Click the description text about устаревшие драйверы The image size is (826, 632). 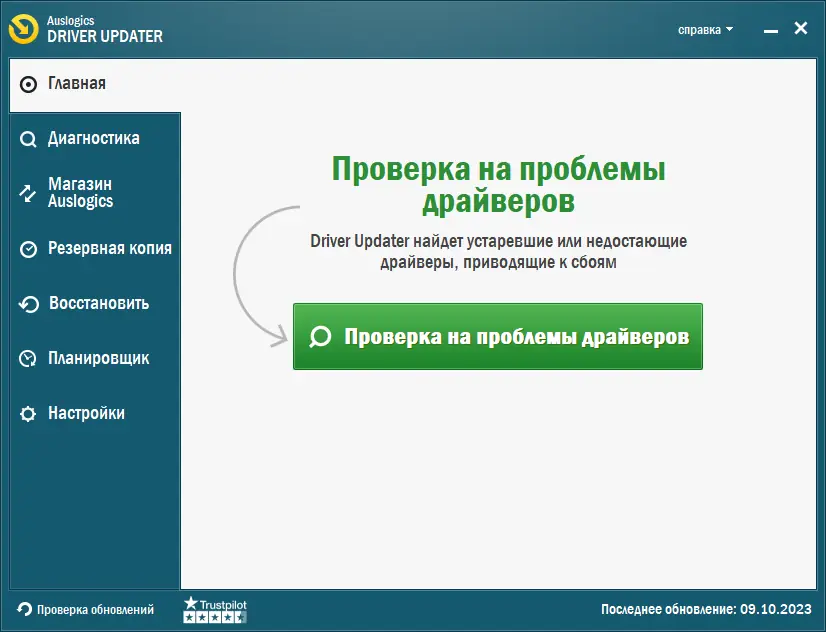pyautogui.click(x=498, y=252)
